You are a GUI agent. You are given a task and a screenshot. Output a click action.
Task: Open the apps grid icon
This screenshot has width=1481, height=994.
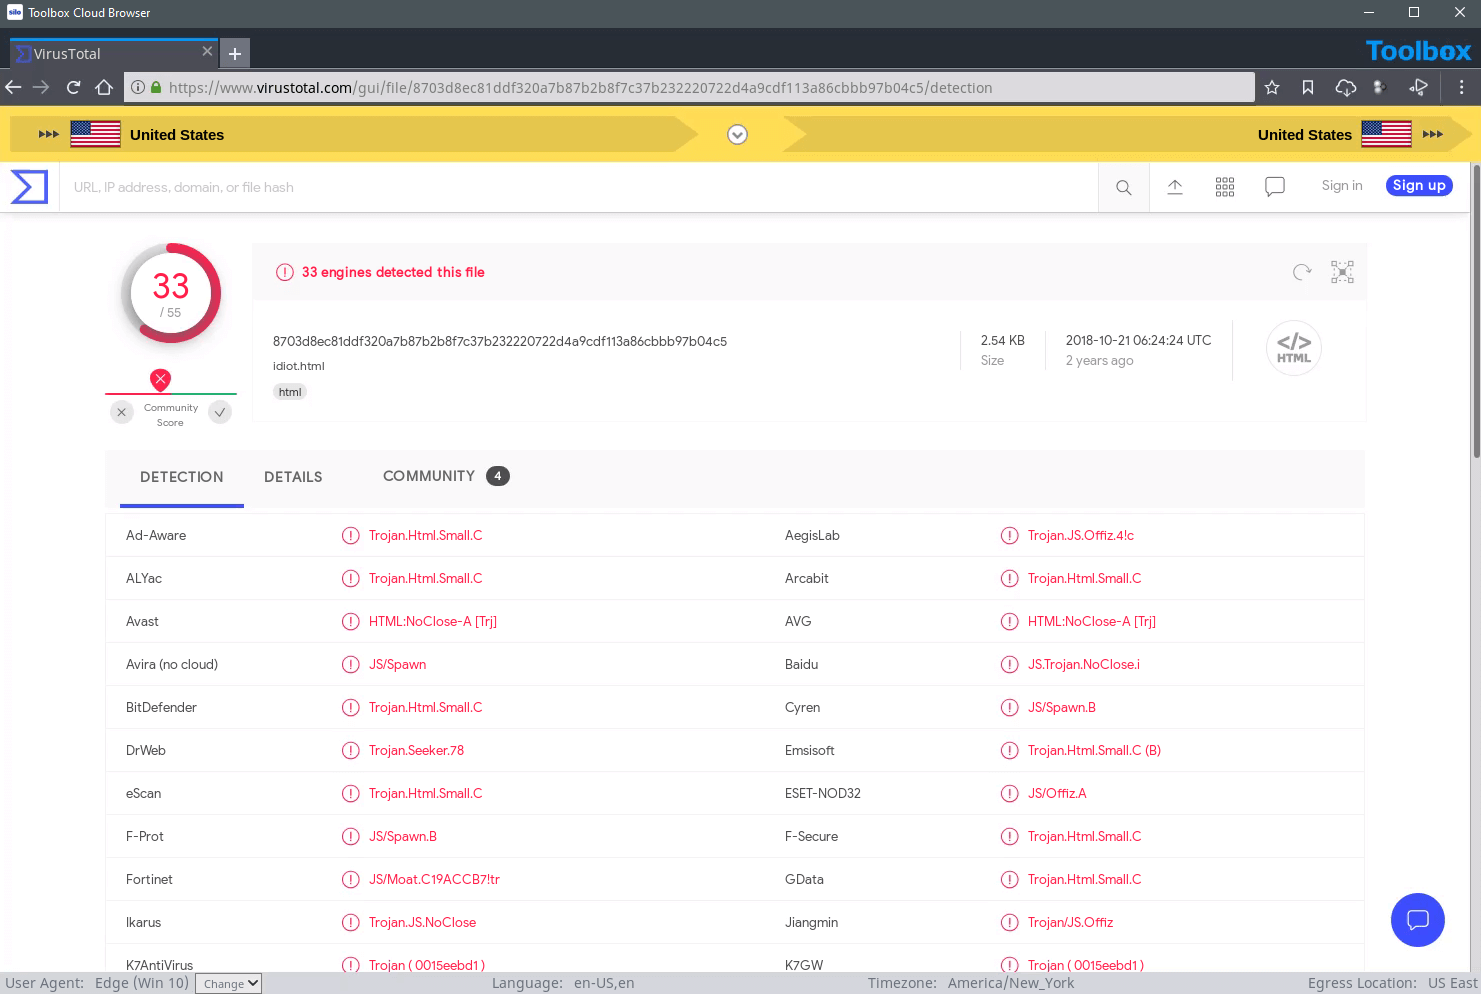coord(1225,187)
